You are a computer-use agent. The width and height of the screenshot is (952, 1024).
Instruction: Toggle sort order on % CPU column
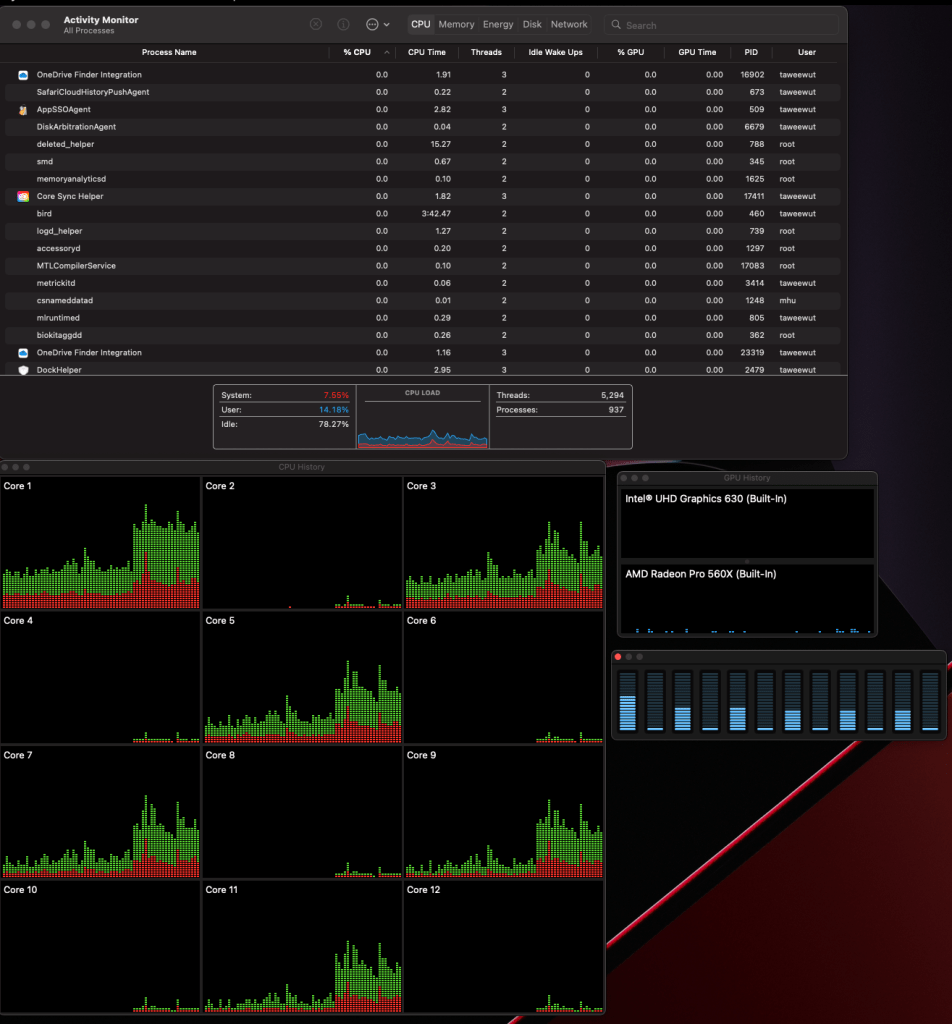tap(357, 52)
